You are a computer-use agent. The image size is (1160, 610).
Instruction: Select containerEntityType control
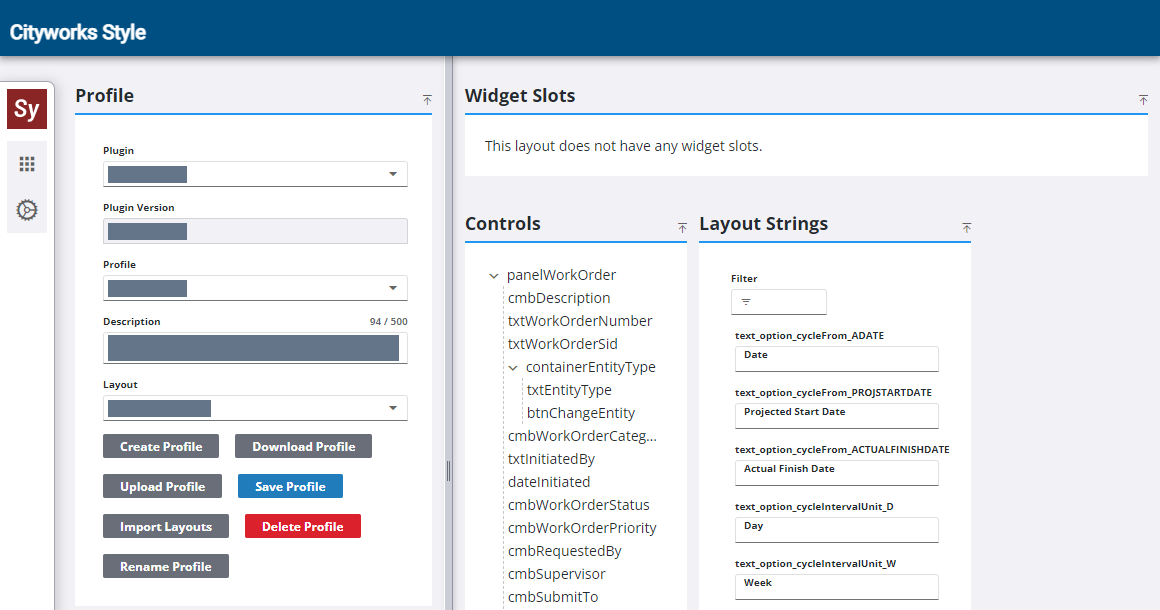(590, 367)
